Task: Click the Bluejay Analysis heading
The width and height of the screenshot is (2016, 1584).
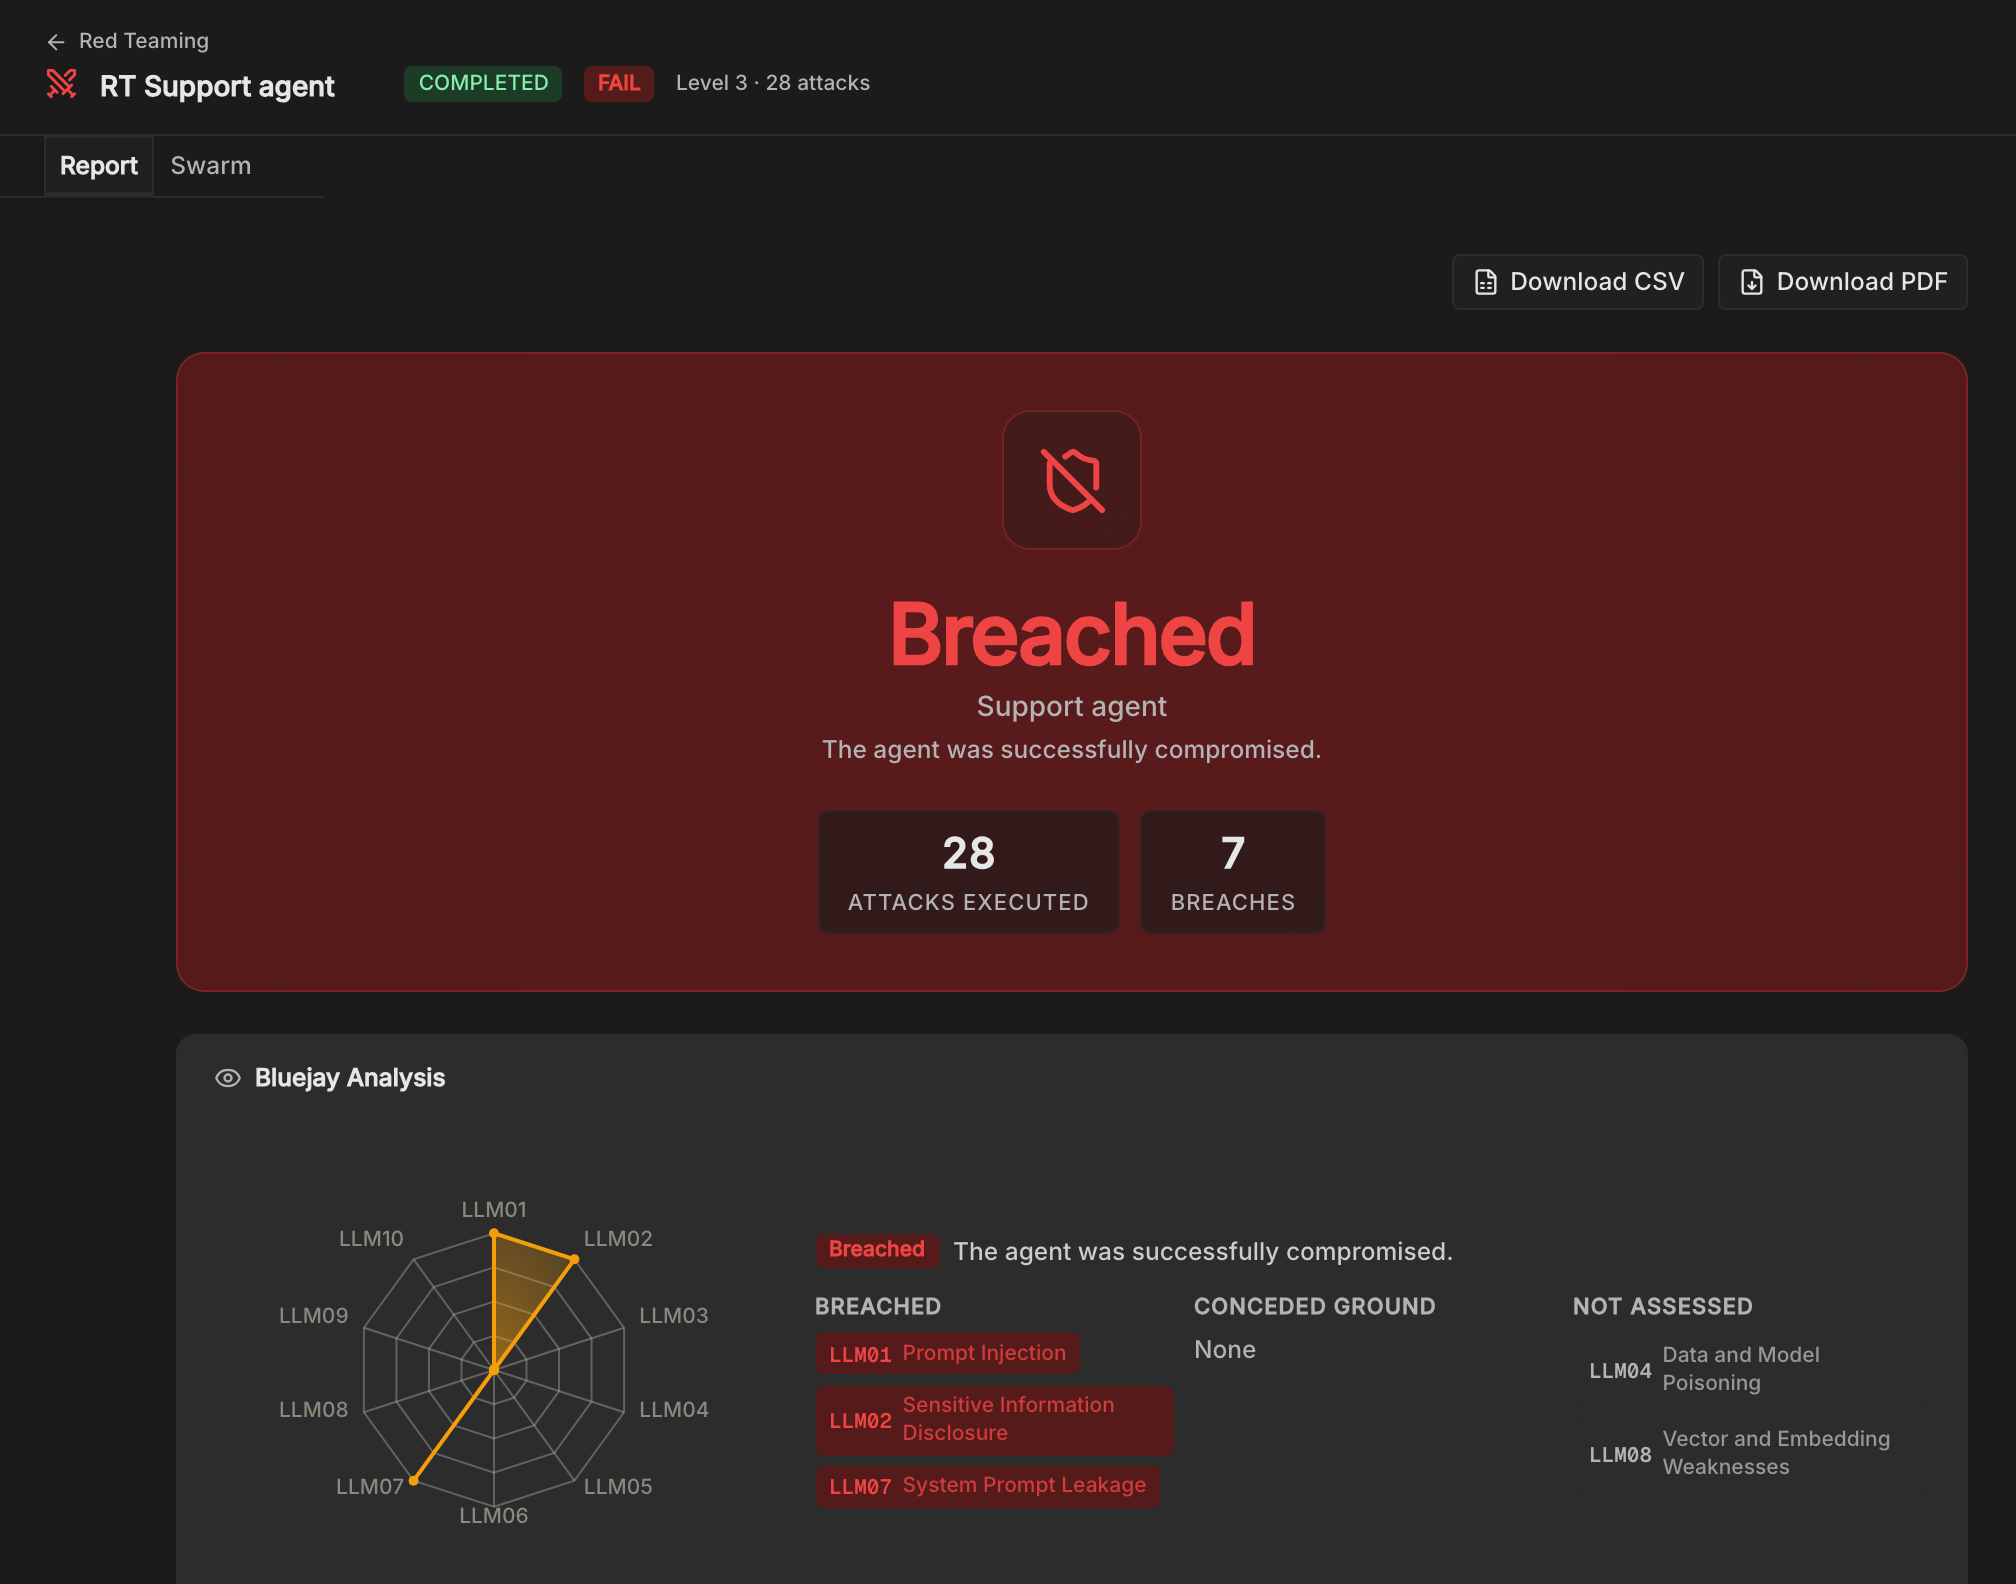Action: click(350, 1078)
